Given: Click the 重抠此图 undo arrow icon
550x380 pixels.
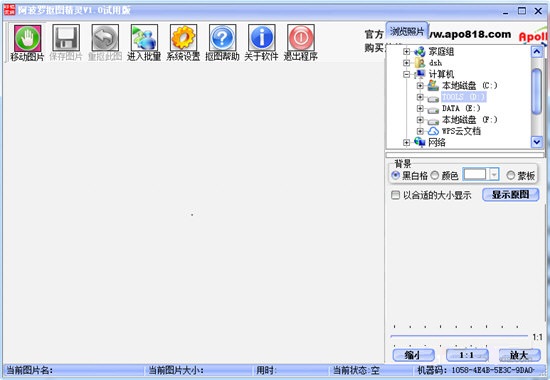Looking at the screenshot, I should click(x=105, y=38).
